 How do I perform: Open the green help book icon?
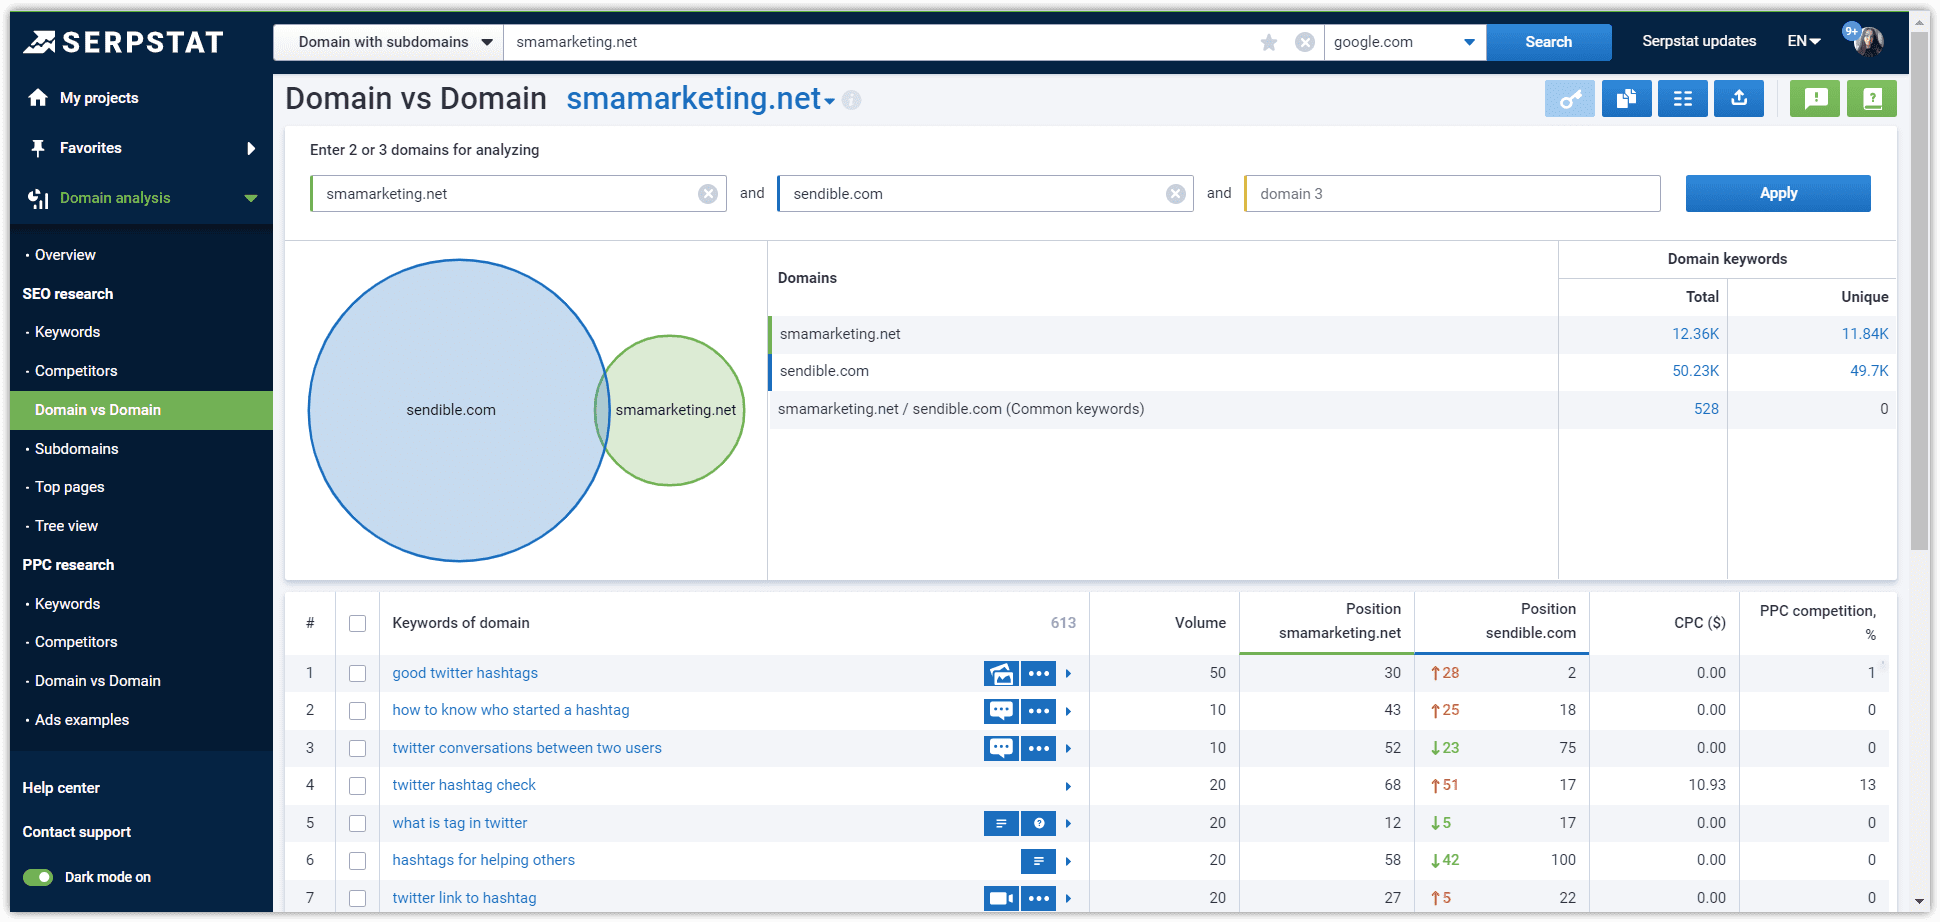[1871, 99]
